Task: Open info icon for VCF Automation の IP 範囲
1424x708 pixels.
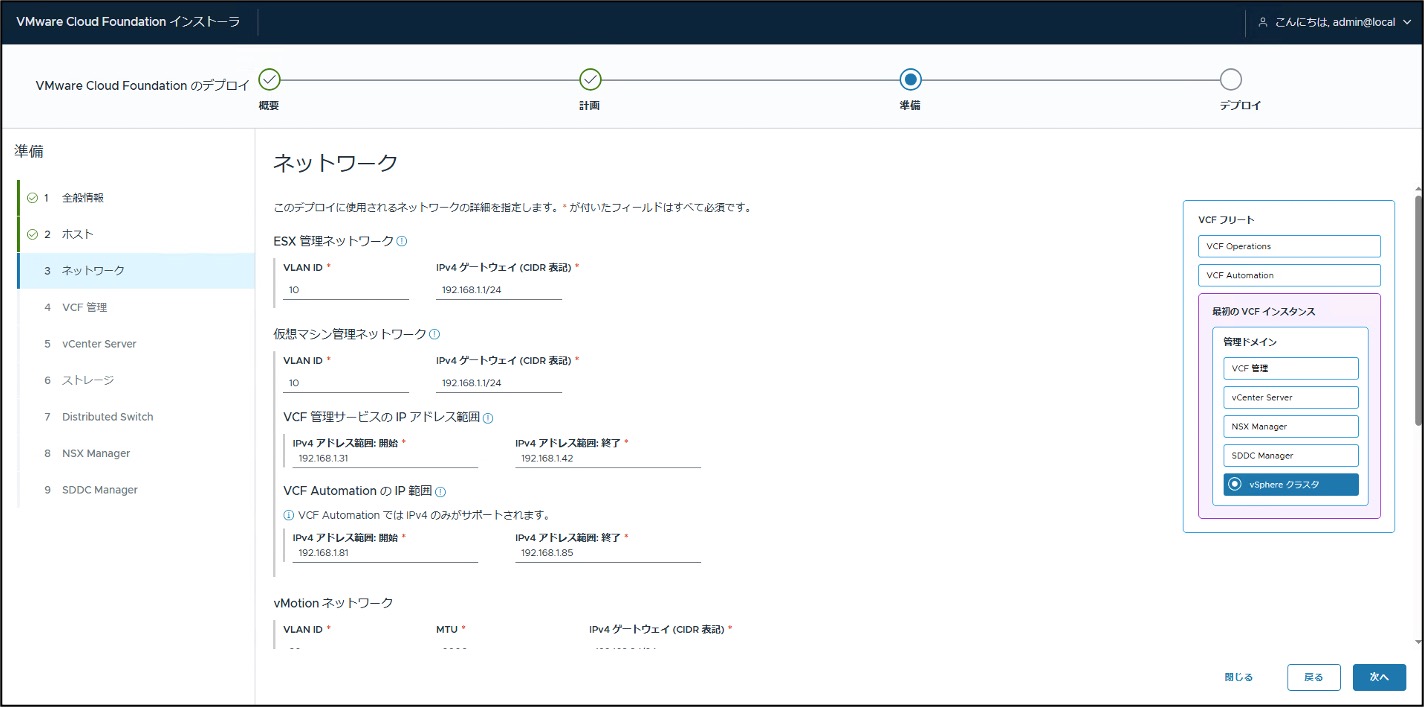Action: pyautogui.click(x=440, y=491)
